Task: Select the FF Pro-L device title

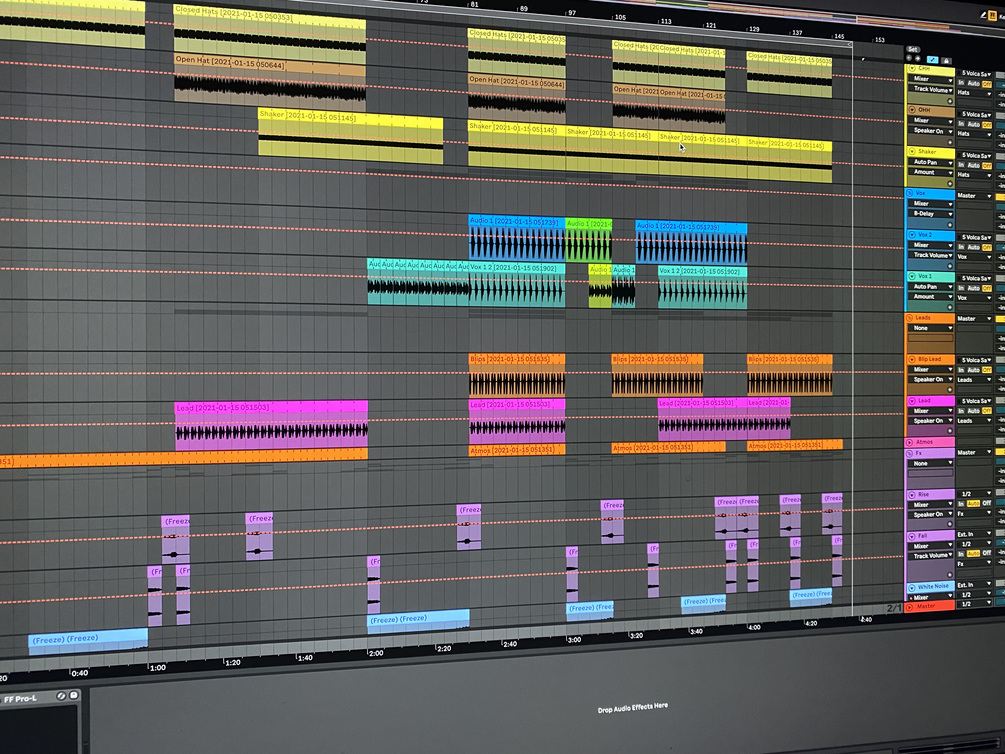Action: (21, 699)
